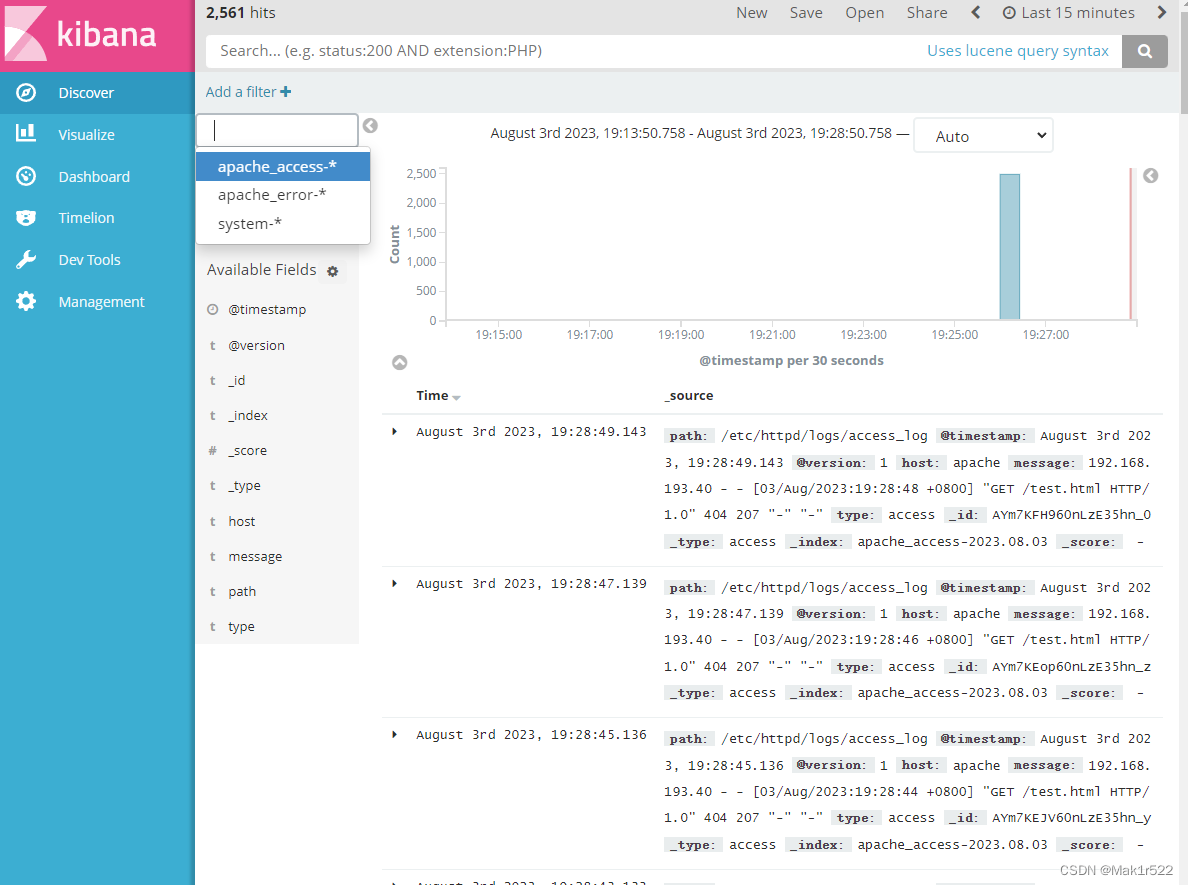Screen dimensions: 1188x885
Task: Move time range forward with right chevron
Action: click(1161, 12)
